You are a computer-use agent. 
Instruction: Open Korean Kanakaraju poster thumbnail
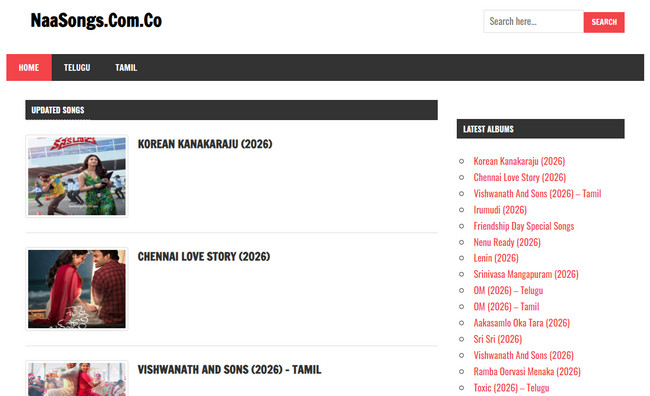coord(77,176)
